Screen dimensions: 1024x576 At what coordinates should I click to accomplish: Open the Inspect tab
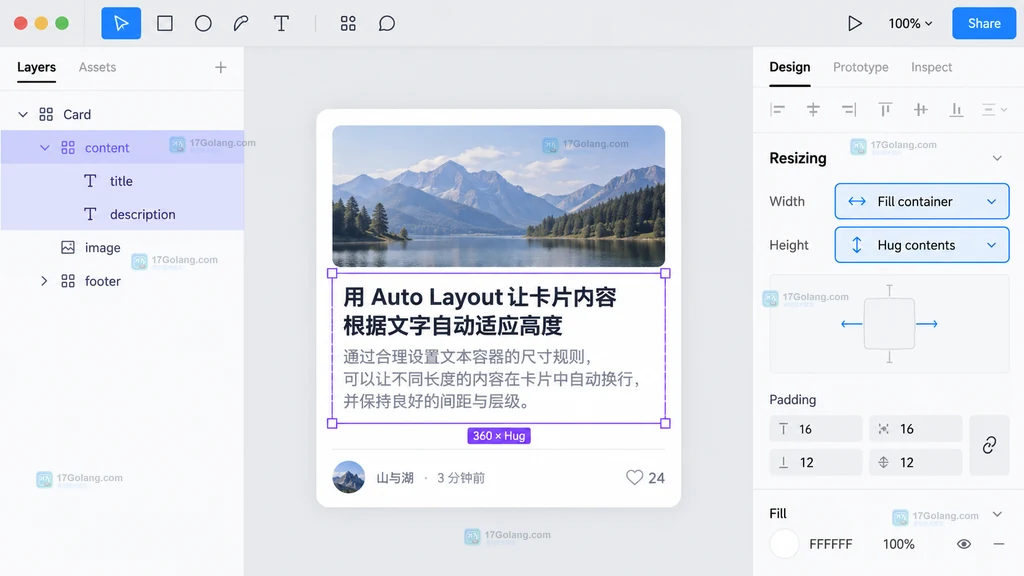coord(931,67)
